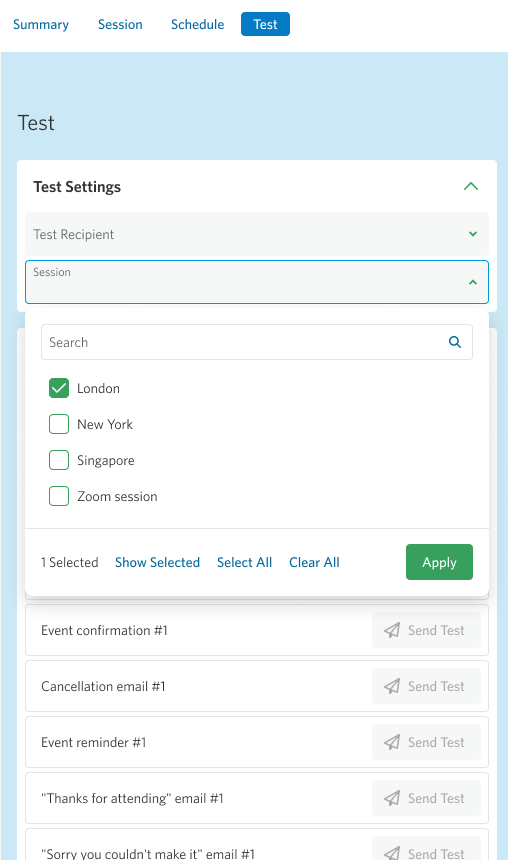Click paper plane icon for Cancellation email #1

tap(392, 686)
